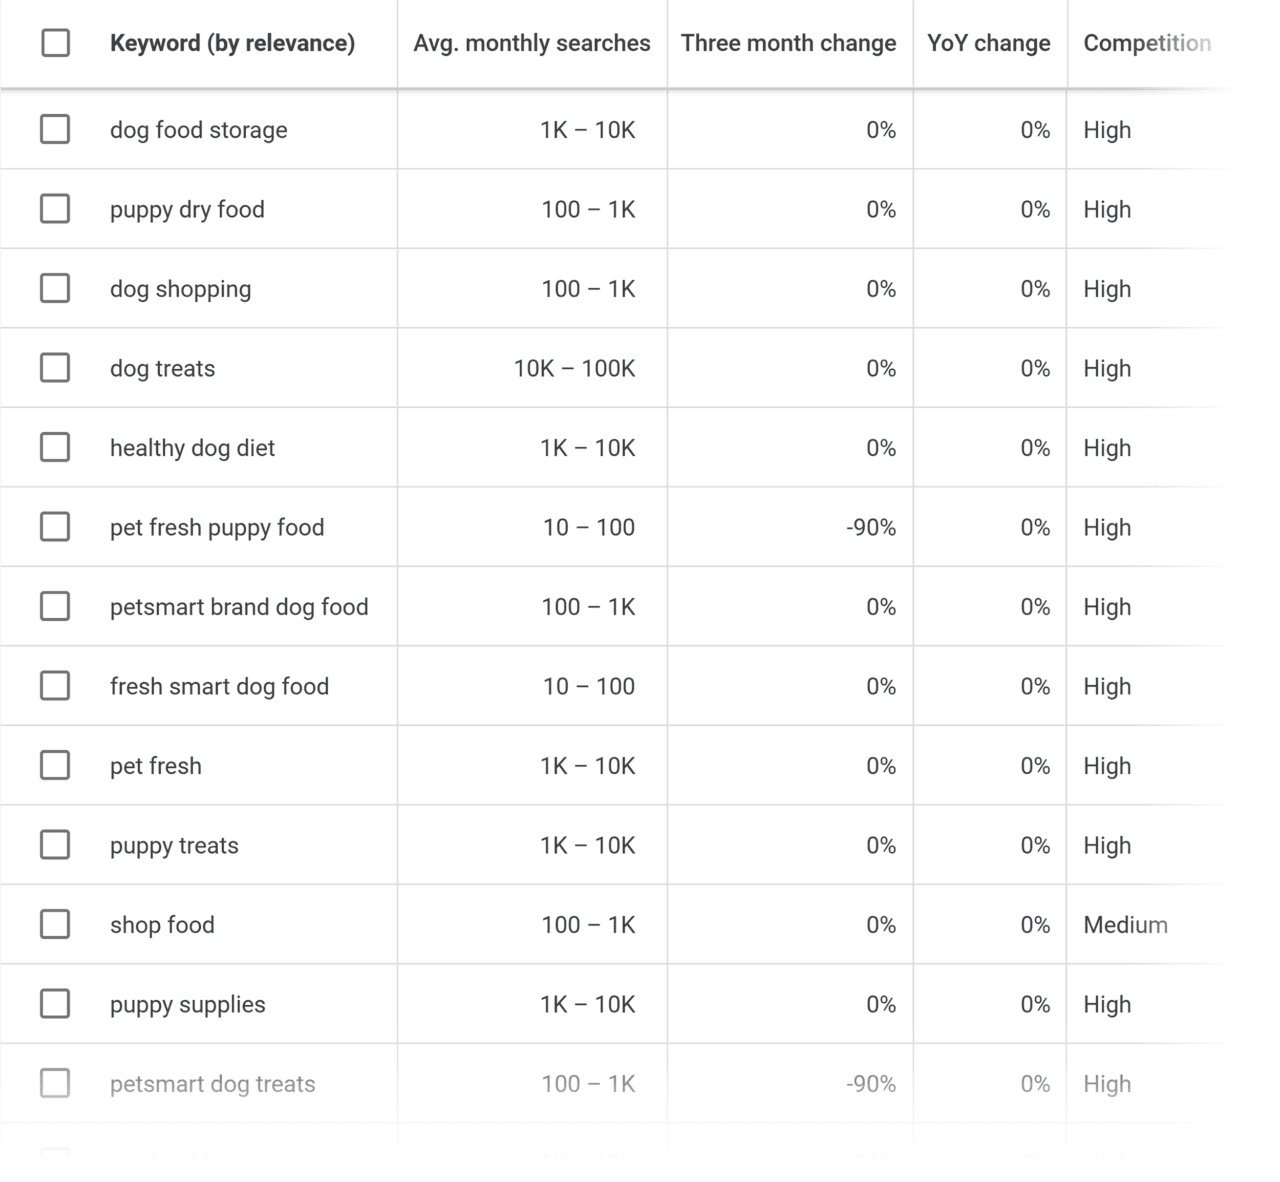Click the 'Competition' column header
This screenshot has width=1280, height=1182.
(x=1146, y=43)
